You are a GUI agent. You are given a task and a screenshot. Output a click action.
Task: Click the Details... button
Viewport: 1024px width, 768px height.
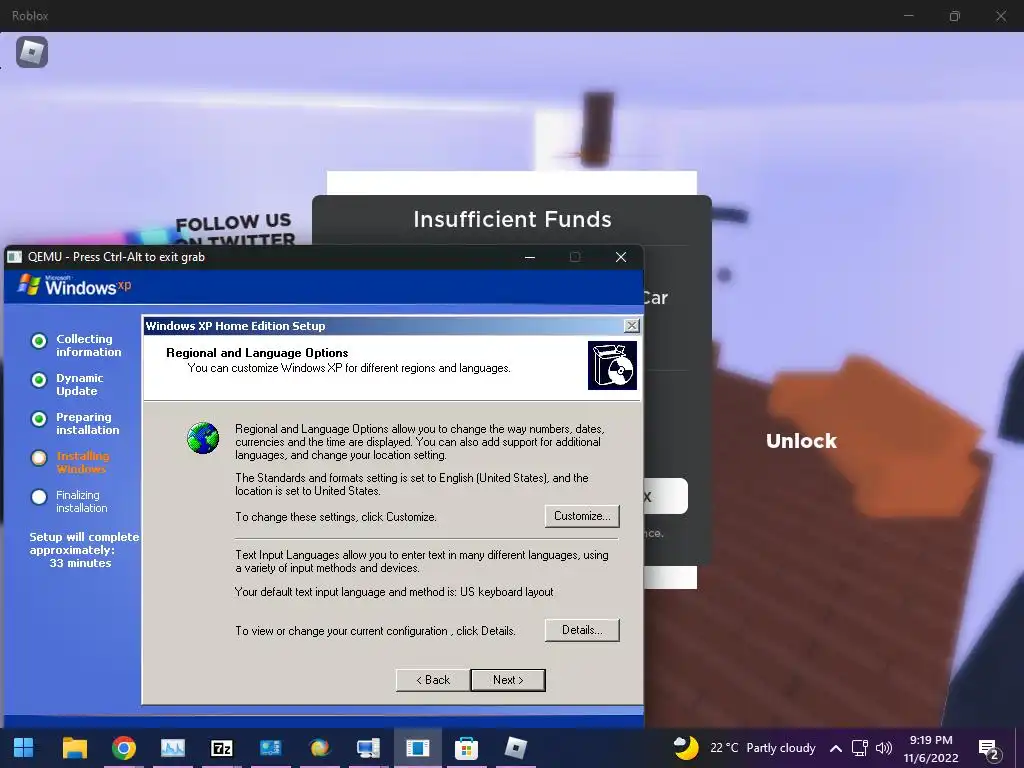[582, 630]
